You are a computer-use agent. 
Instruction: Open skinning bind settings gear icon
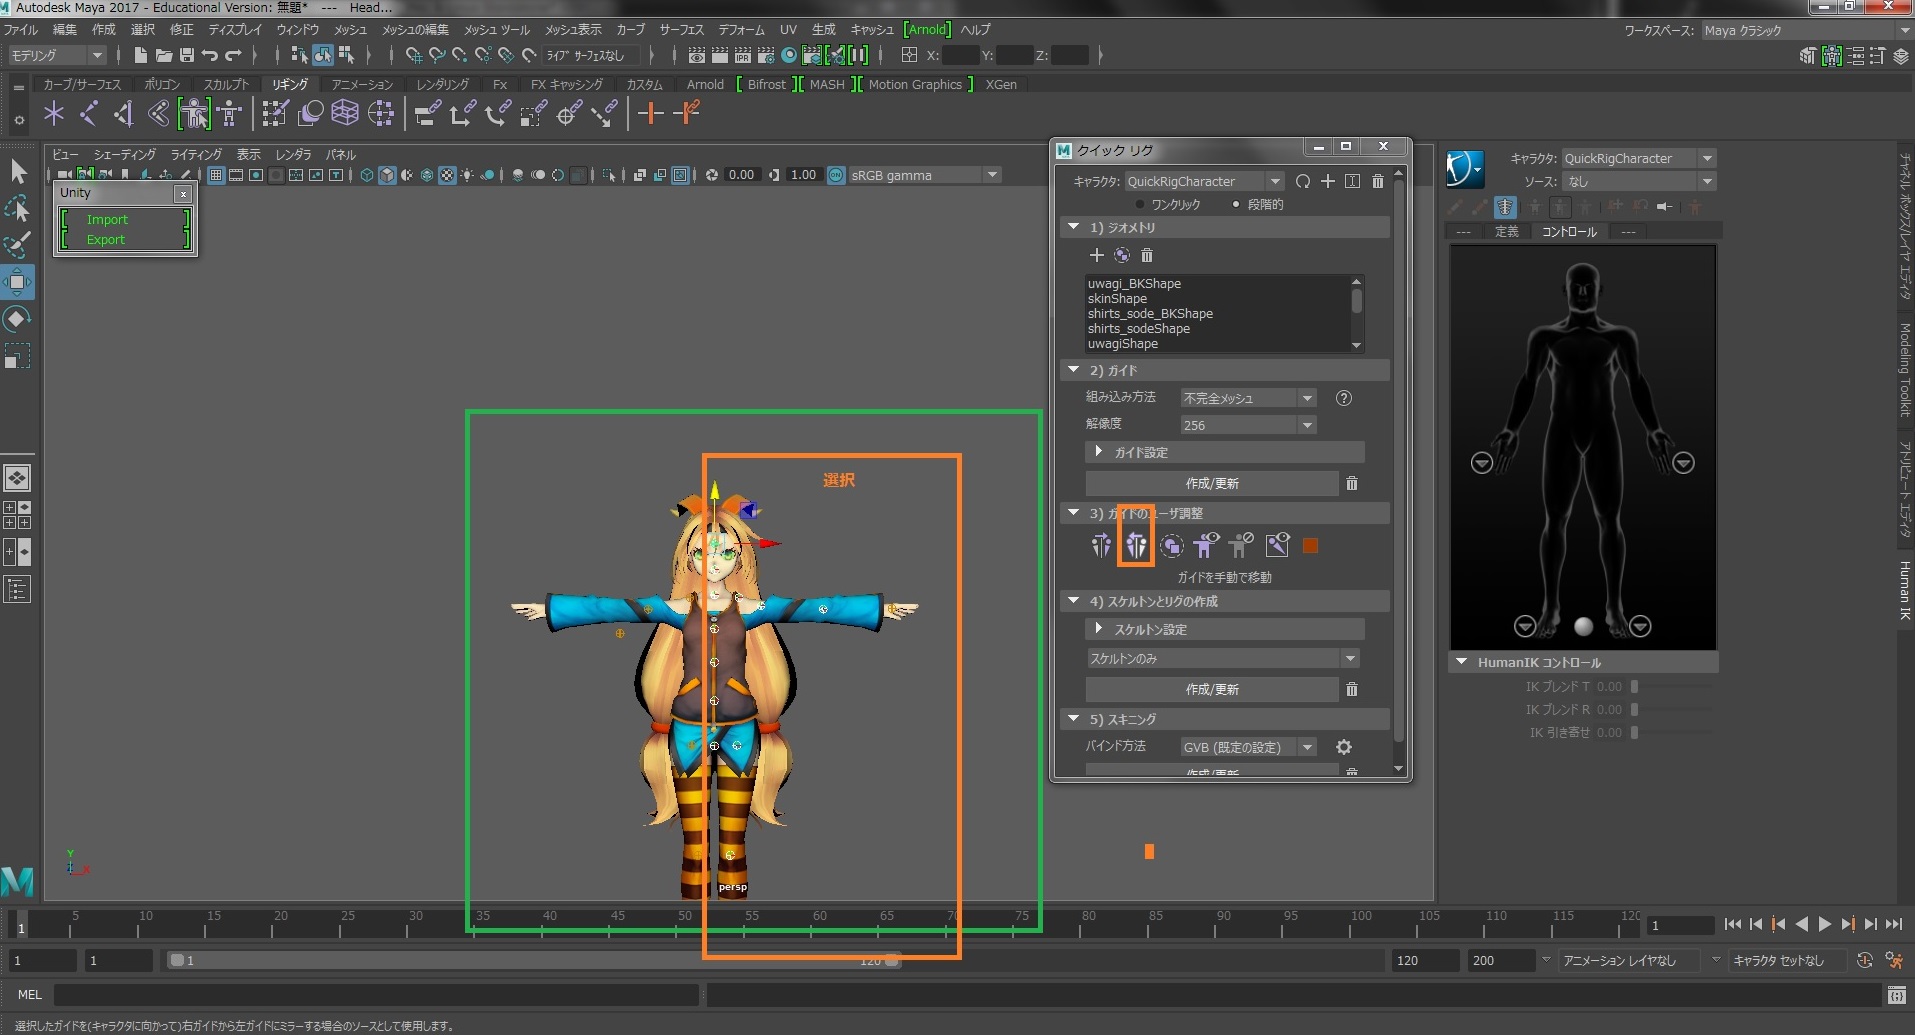pyautogui.click(x=1344, y=747)
